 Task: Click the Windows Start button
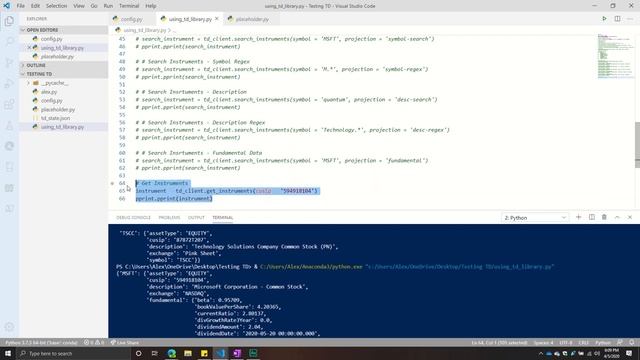pyautogui.click(x=8, y=353)
